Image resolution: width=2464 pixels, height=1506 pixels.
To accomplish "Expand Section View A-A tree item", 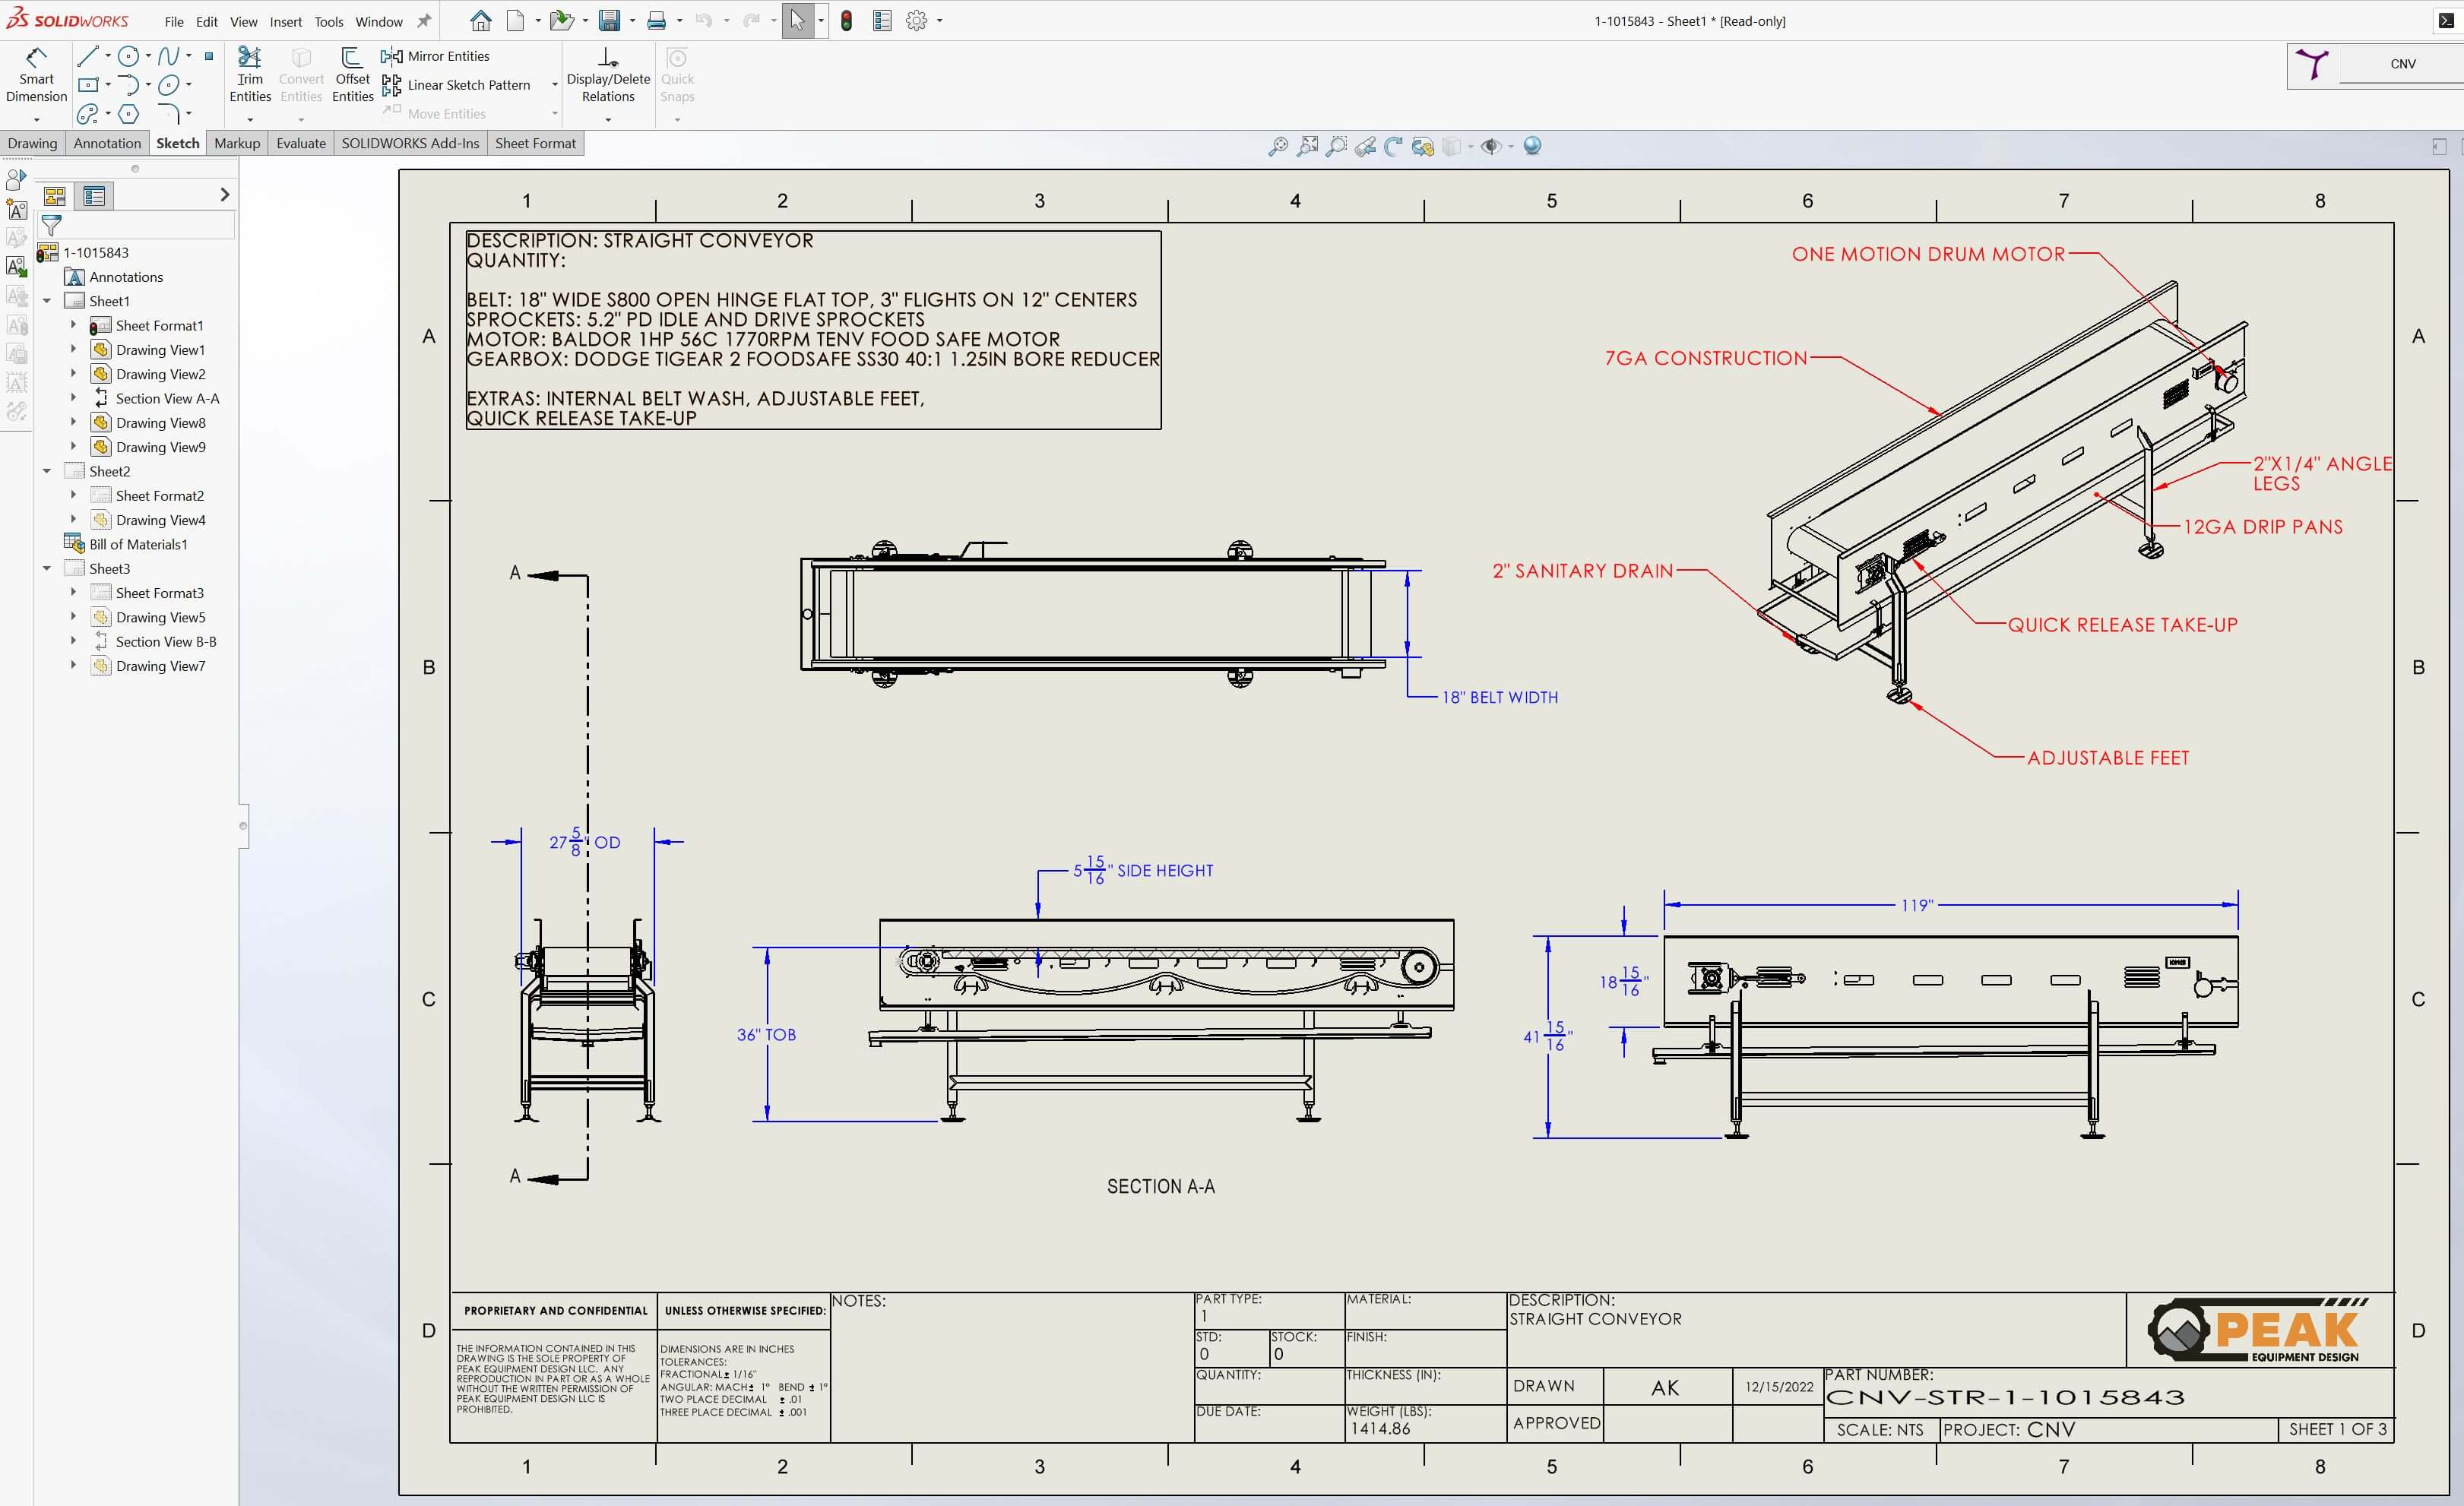I will click(73, 398).
